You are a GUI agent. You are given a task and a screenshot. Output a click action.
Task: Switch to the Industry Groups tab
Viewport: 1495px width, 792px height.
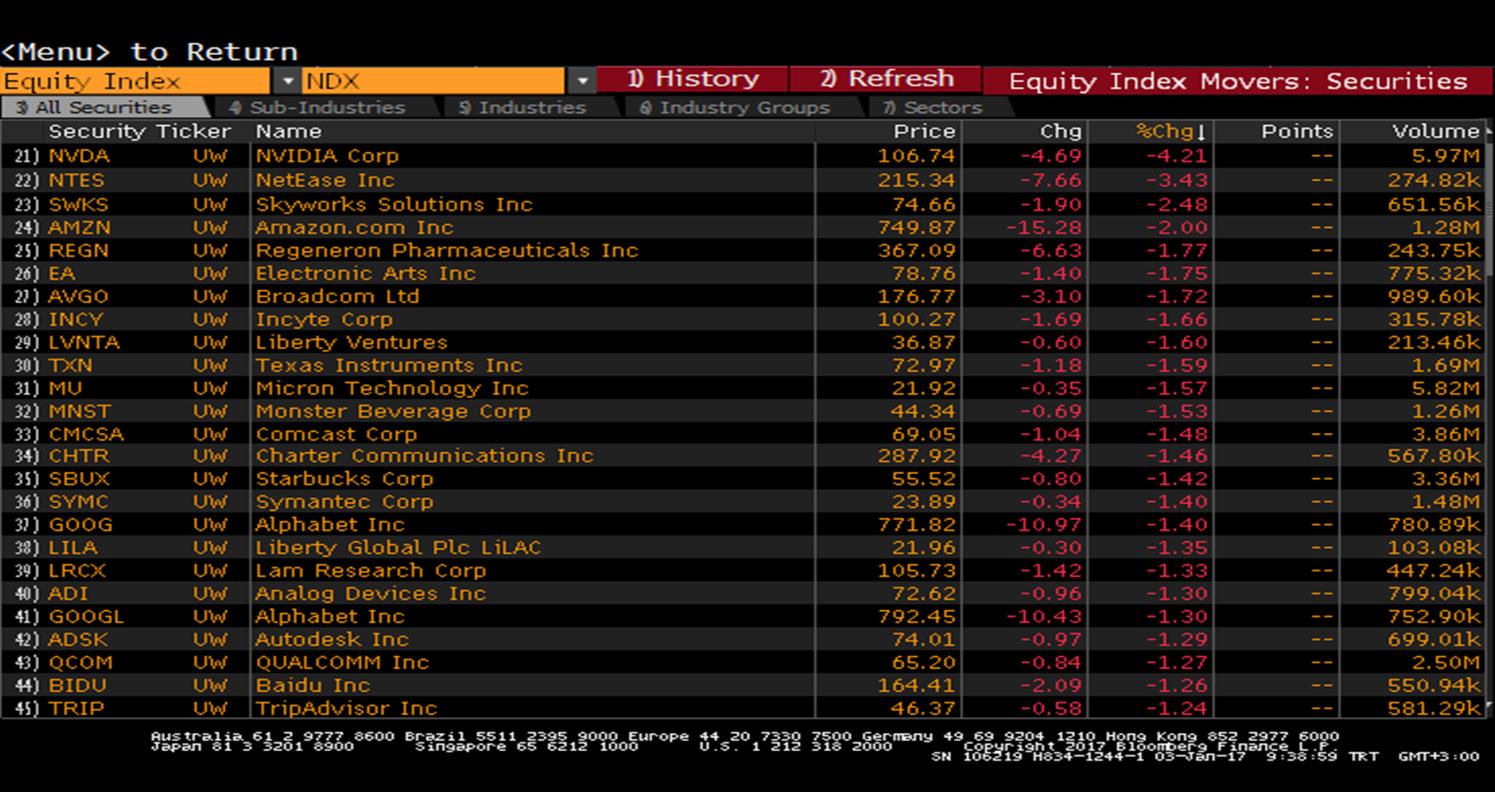(x=743, y=107)
